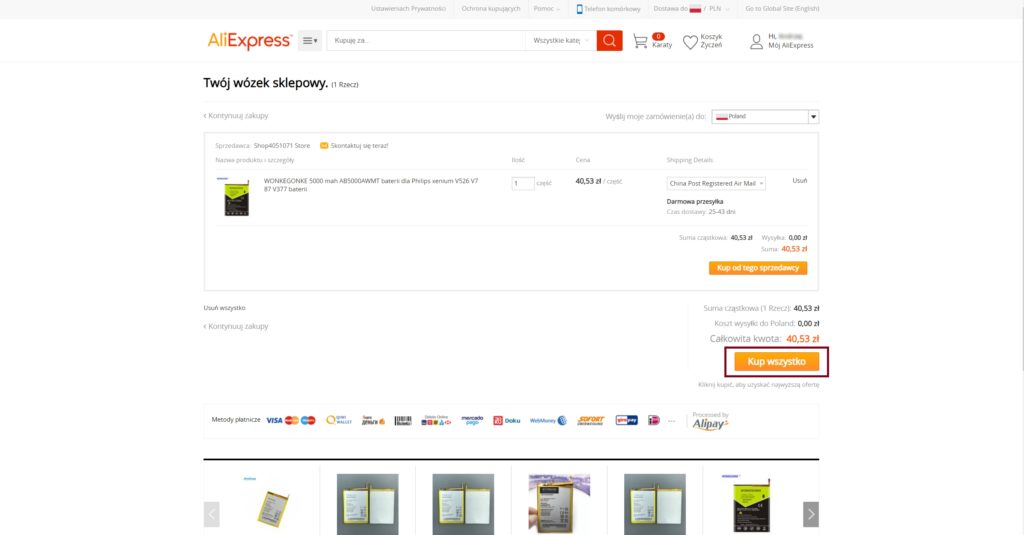The height and width of the screenshot is (535, 1024).
Task: Open the categories hamburger menu icon
Action: click(310, 41)
